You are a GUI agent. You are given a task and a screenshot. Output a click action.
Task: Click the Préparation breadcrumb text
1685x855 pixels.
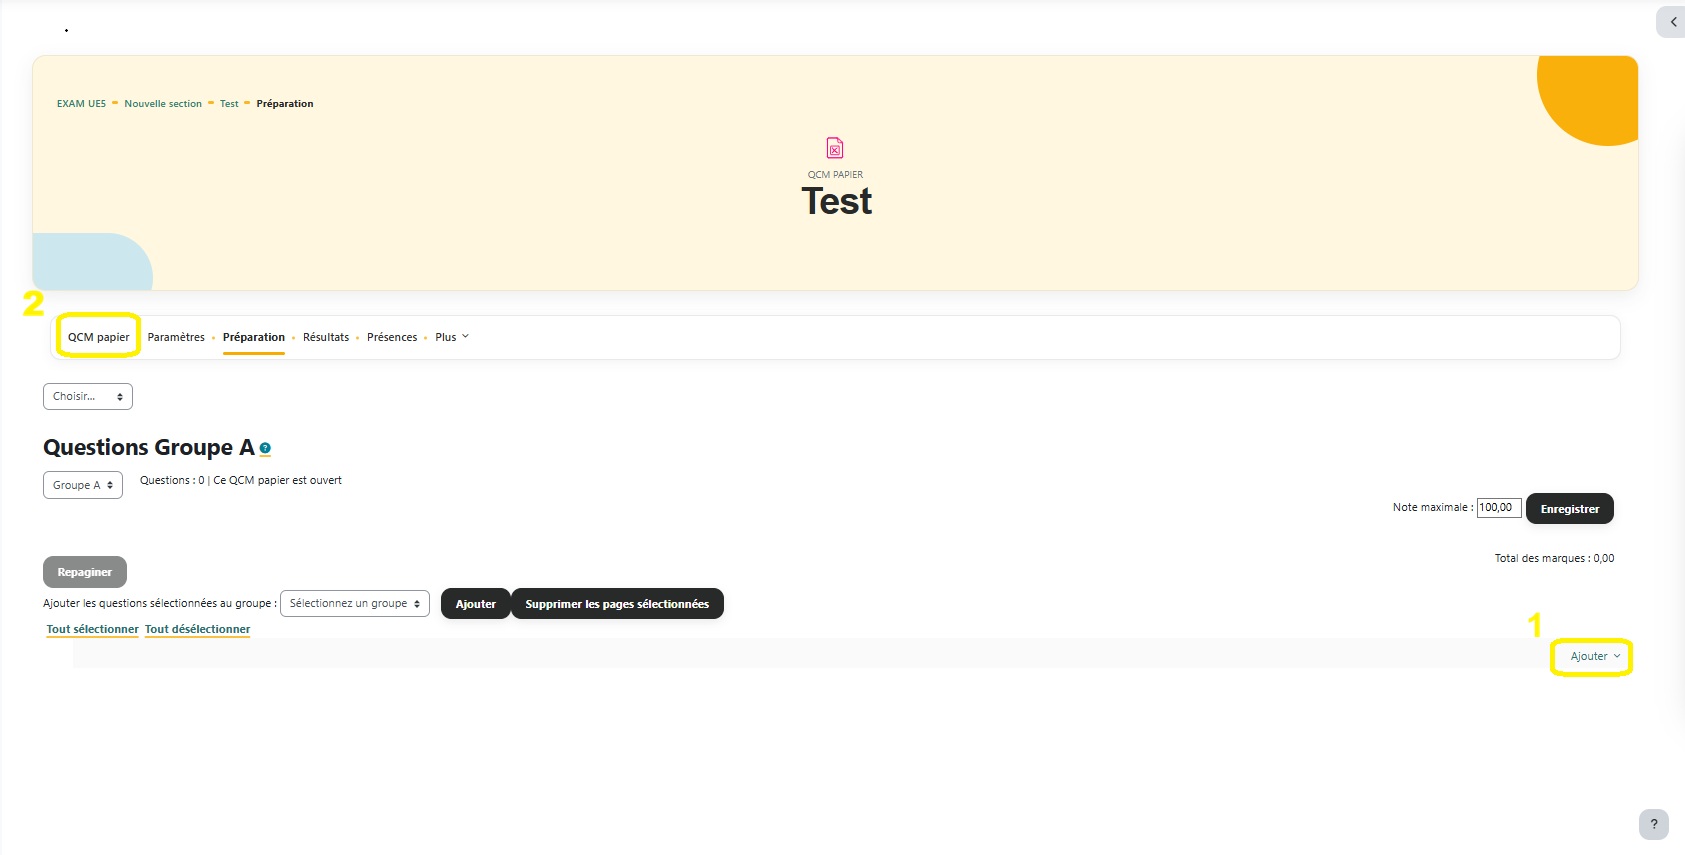(285, 103)
